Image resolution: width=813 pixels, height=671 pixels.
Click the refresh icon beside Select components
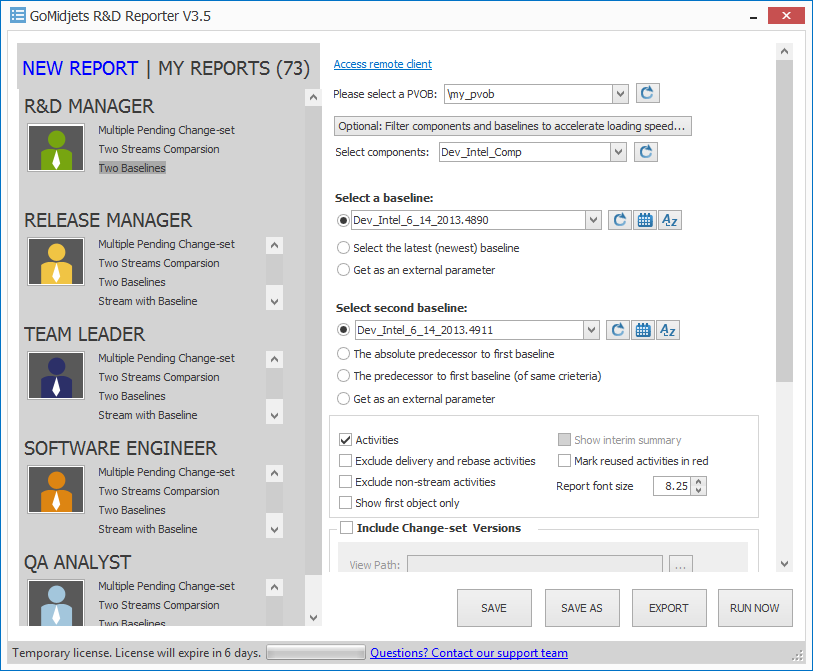647,152
